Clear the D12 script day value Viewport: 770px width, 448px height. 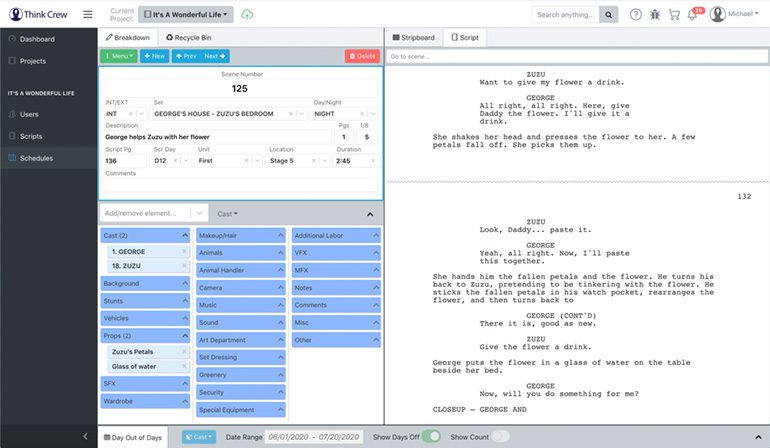point(175,161)
